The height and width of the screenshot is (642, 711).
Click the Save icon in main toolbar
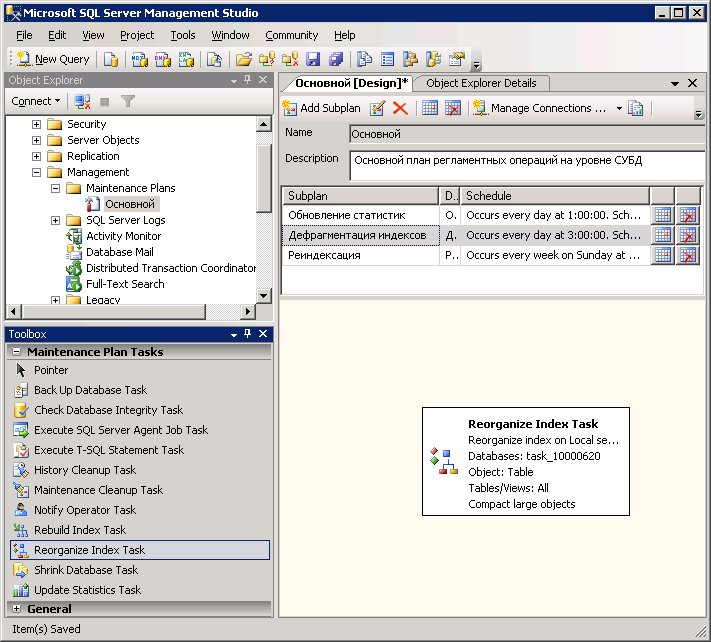tap(313, 59)
